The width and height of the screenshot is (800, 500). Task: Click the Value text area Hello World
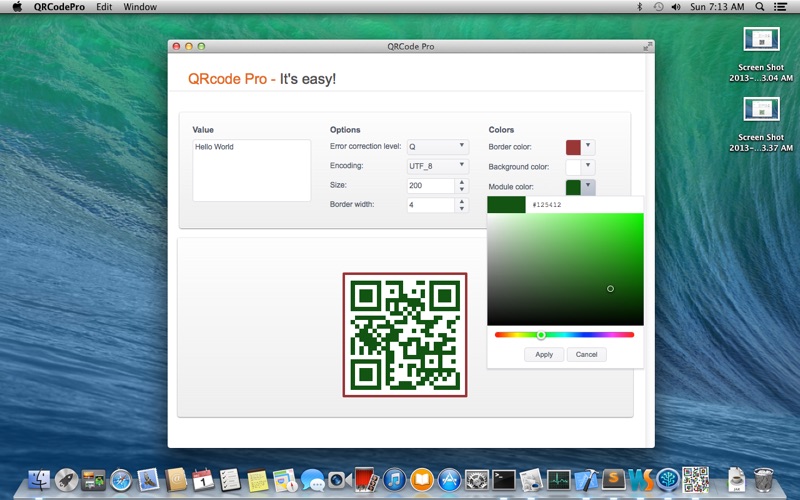point(252,170)
